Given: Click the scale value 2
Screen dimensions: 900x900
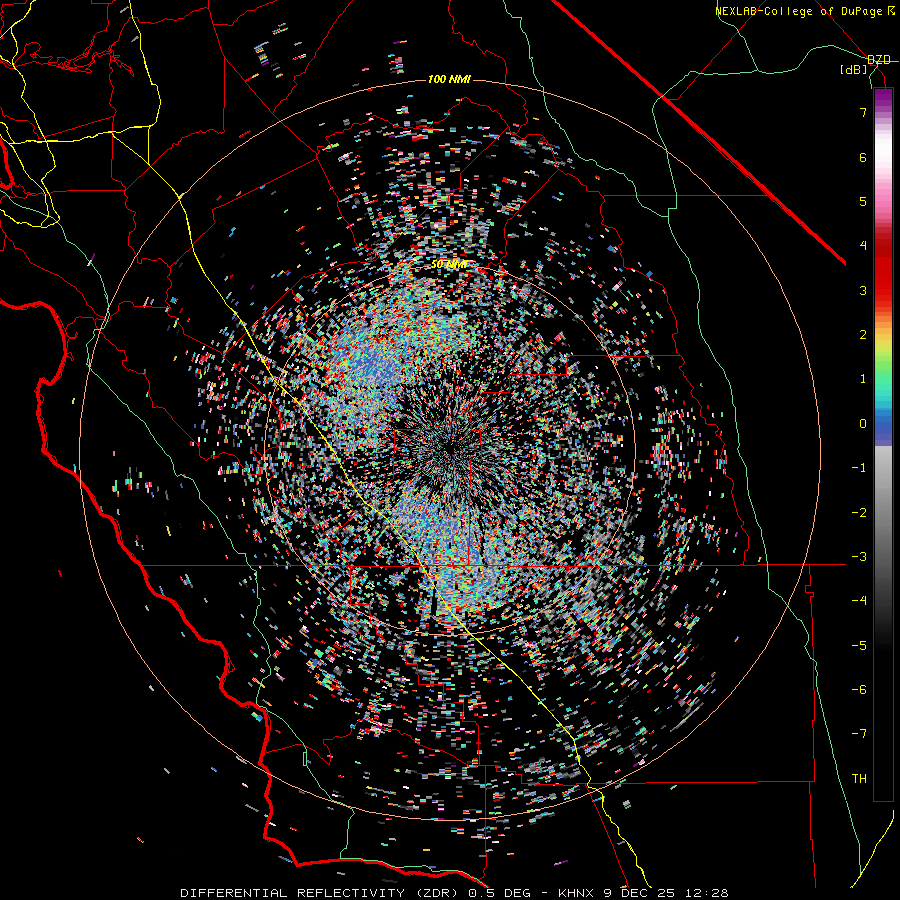Looking at the screenshot, I should (863, 335).
